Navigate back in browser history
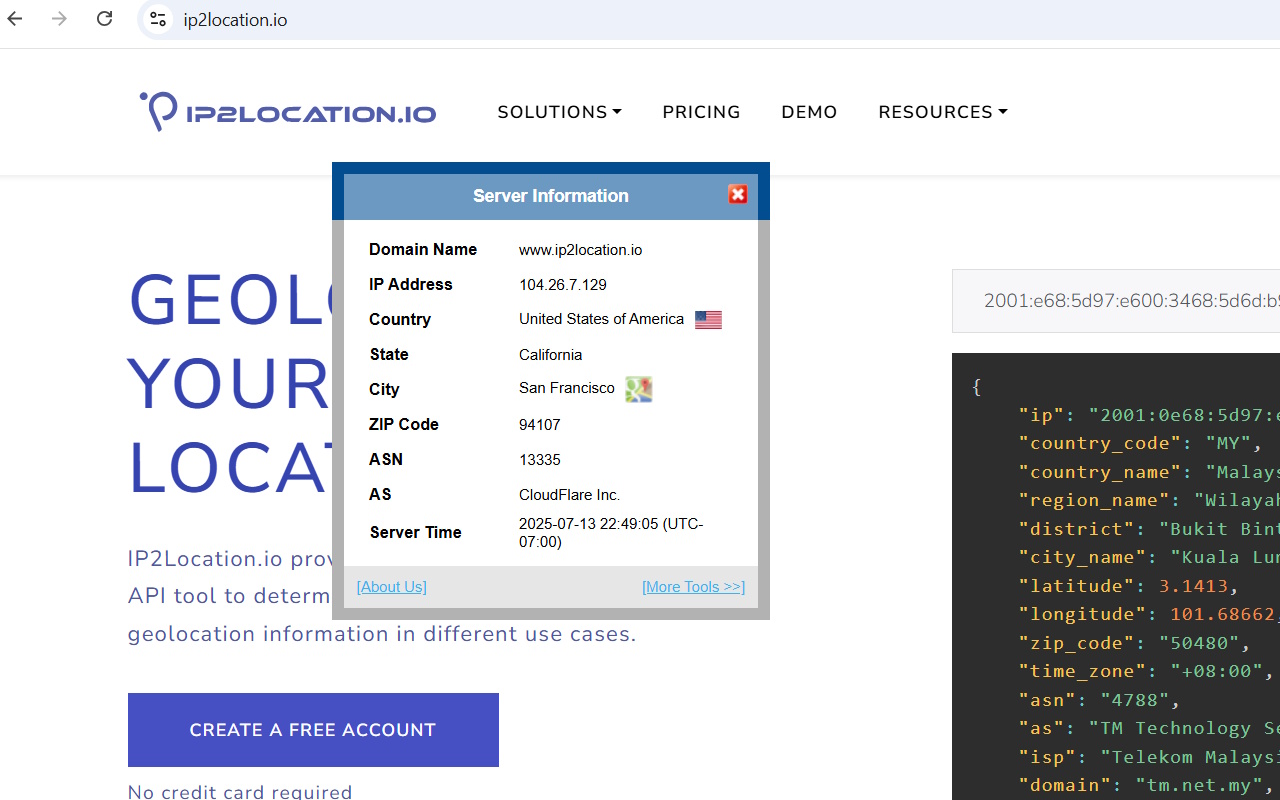 14,19
